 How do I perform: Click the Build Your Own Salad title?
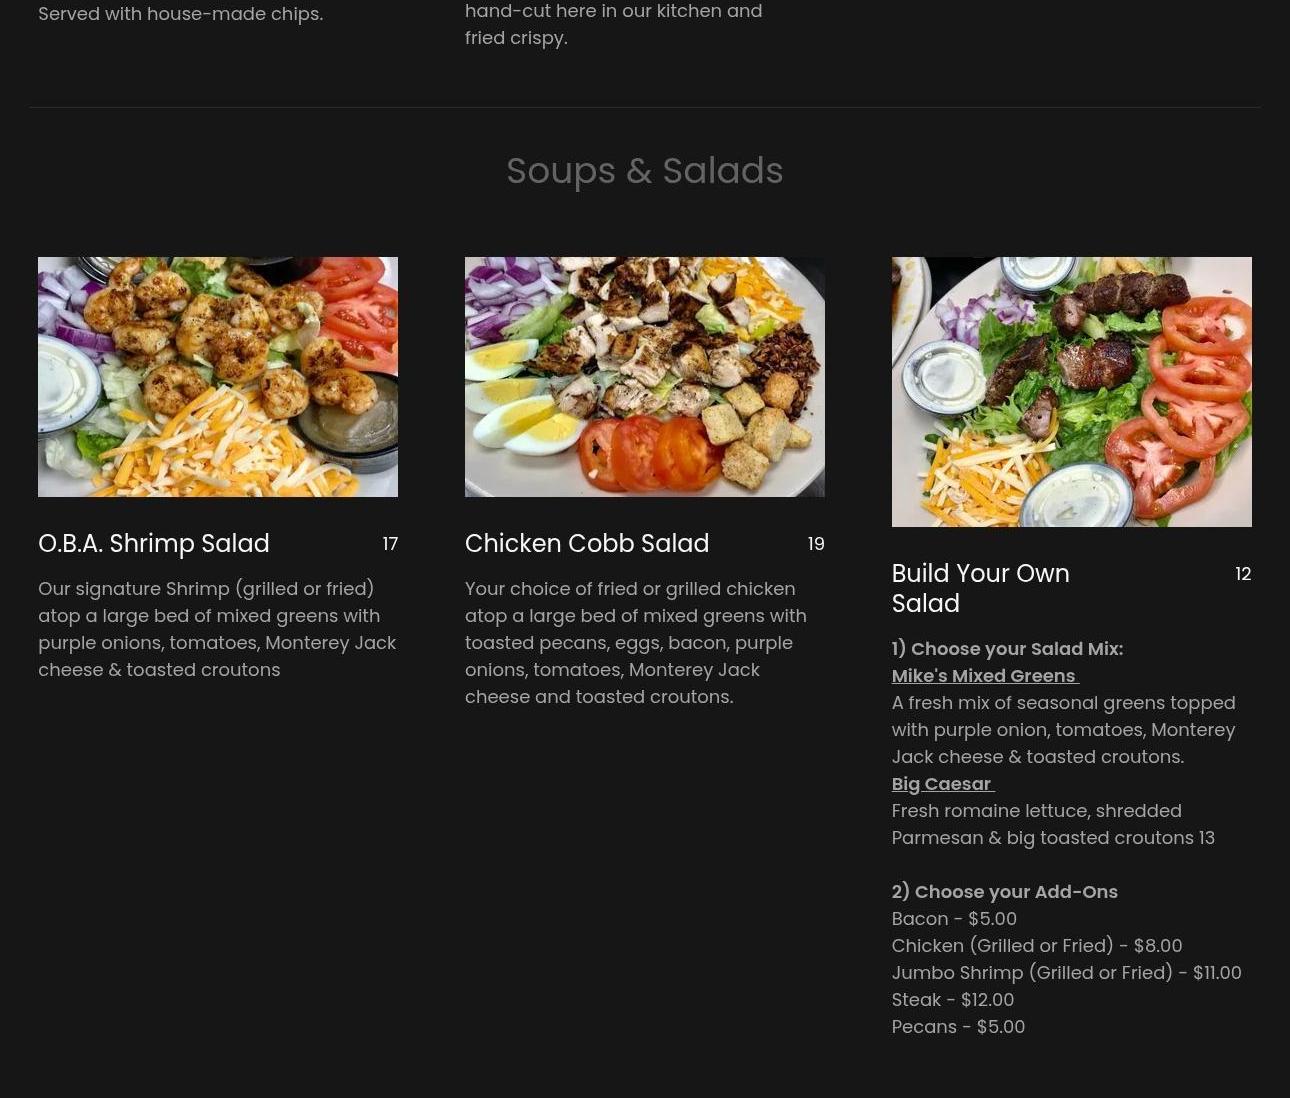click(x=981, y=588)
